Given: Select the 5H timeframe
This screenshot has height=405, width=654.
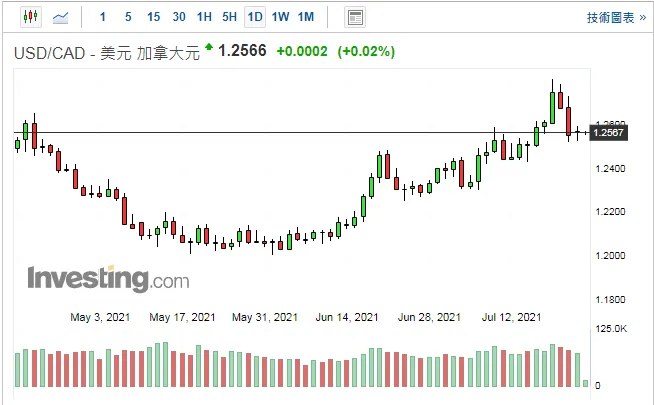Looking at the screenshot, I should click(x=229, y=17).
